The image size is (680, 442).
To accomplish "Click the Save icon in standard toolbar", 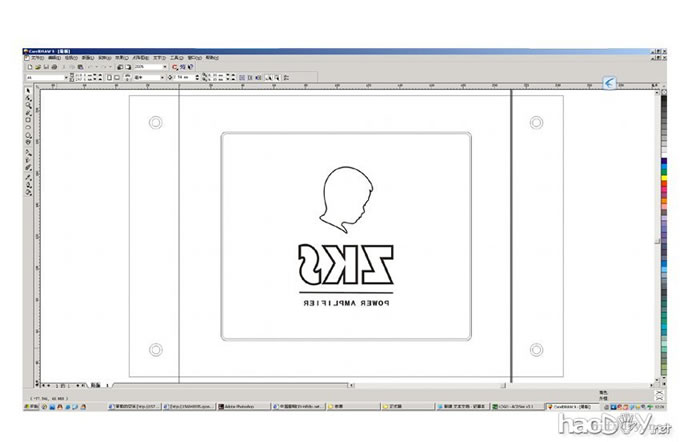I will pos(46,67).
